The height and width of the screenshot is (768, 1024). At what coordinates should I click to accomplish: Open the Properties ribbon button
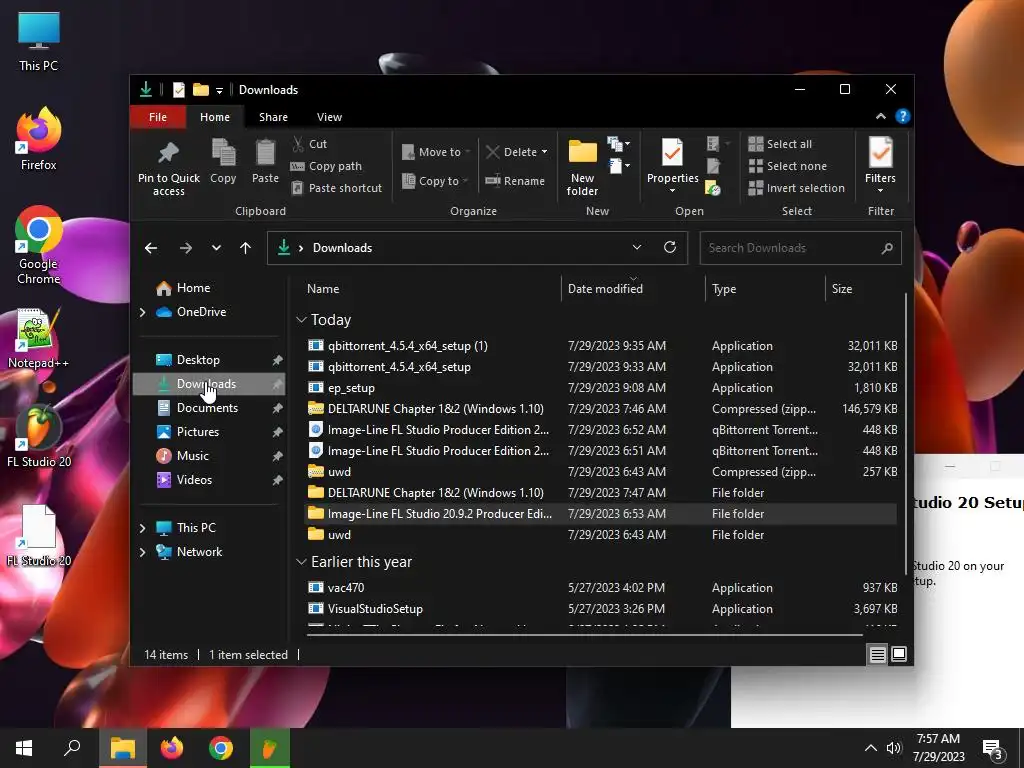click(x=673, y=166)
